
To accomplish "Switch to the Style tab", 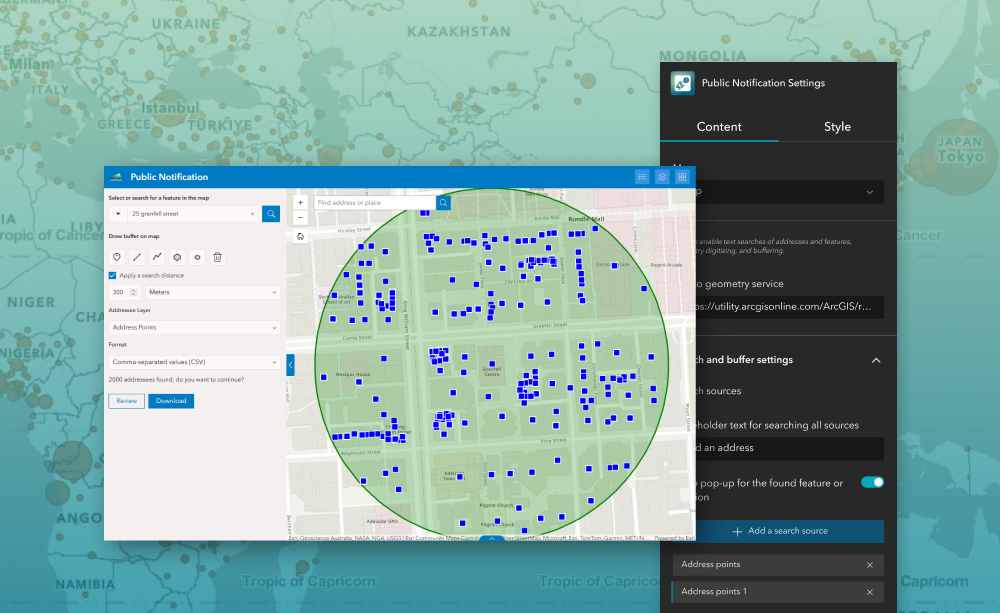I will pyautogui.click(x=837, y=127).
